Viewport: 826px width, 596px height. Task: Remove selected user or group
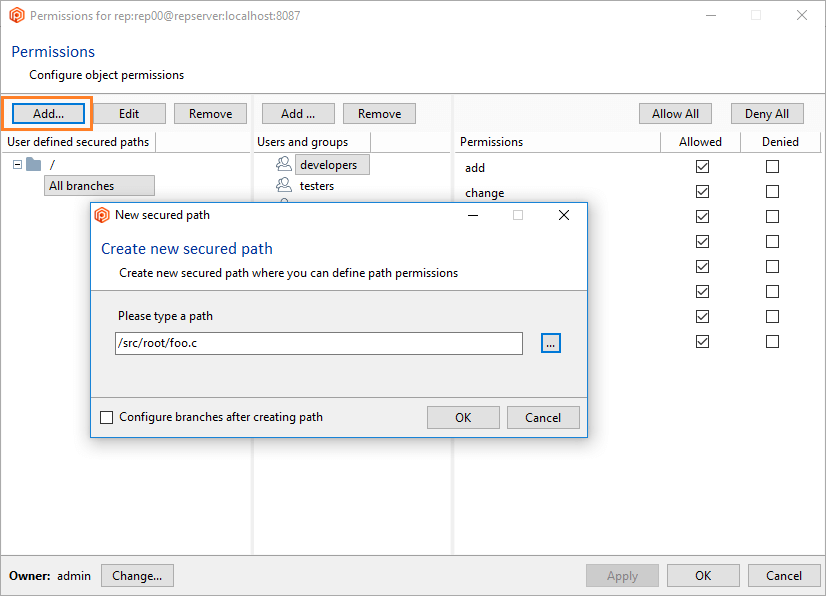coord(379,113)
